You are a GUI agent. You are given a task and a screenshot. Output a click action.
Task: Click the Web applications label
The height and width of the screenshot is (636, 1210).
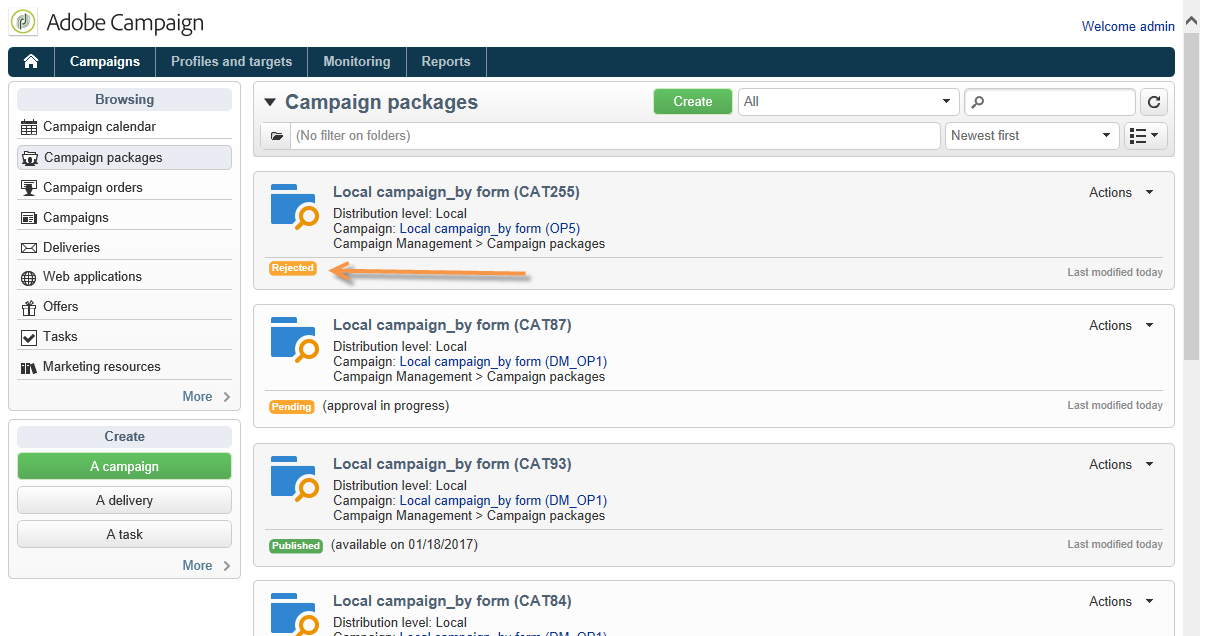tap(92, 277)
